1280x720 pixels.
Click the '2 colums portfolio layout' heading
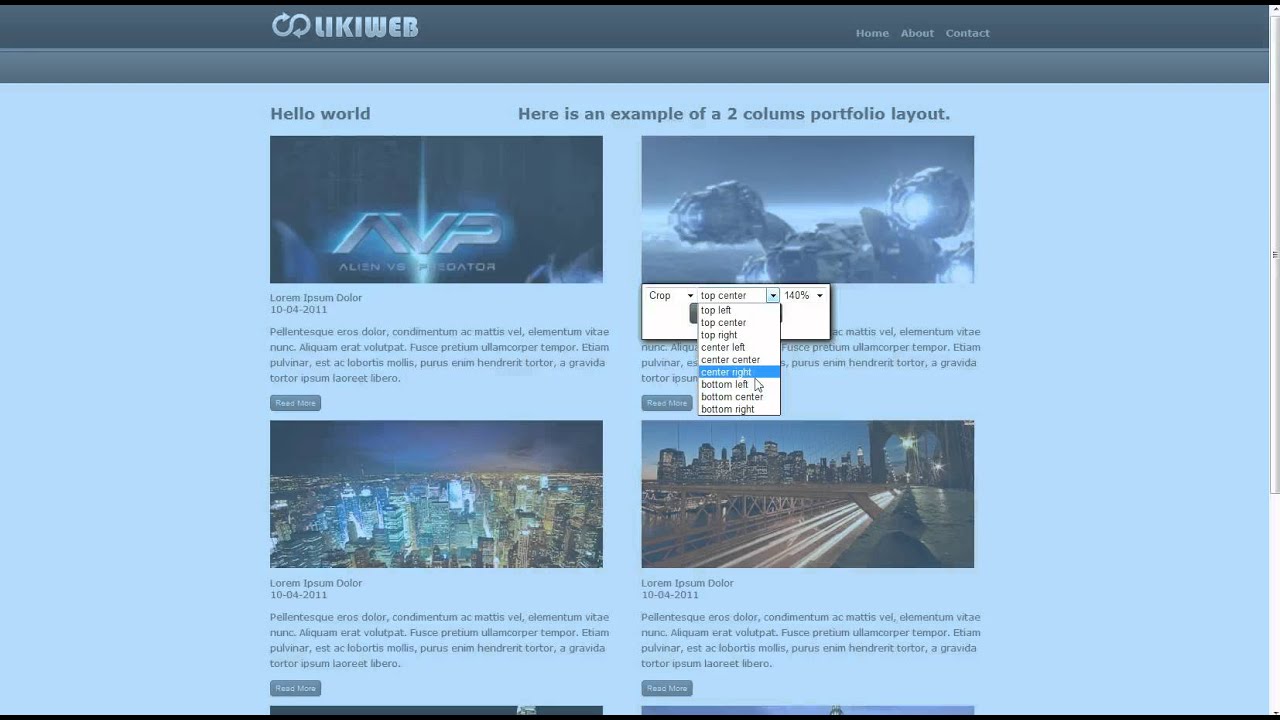click(x=734, y=114)
